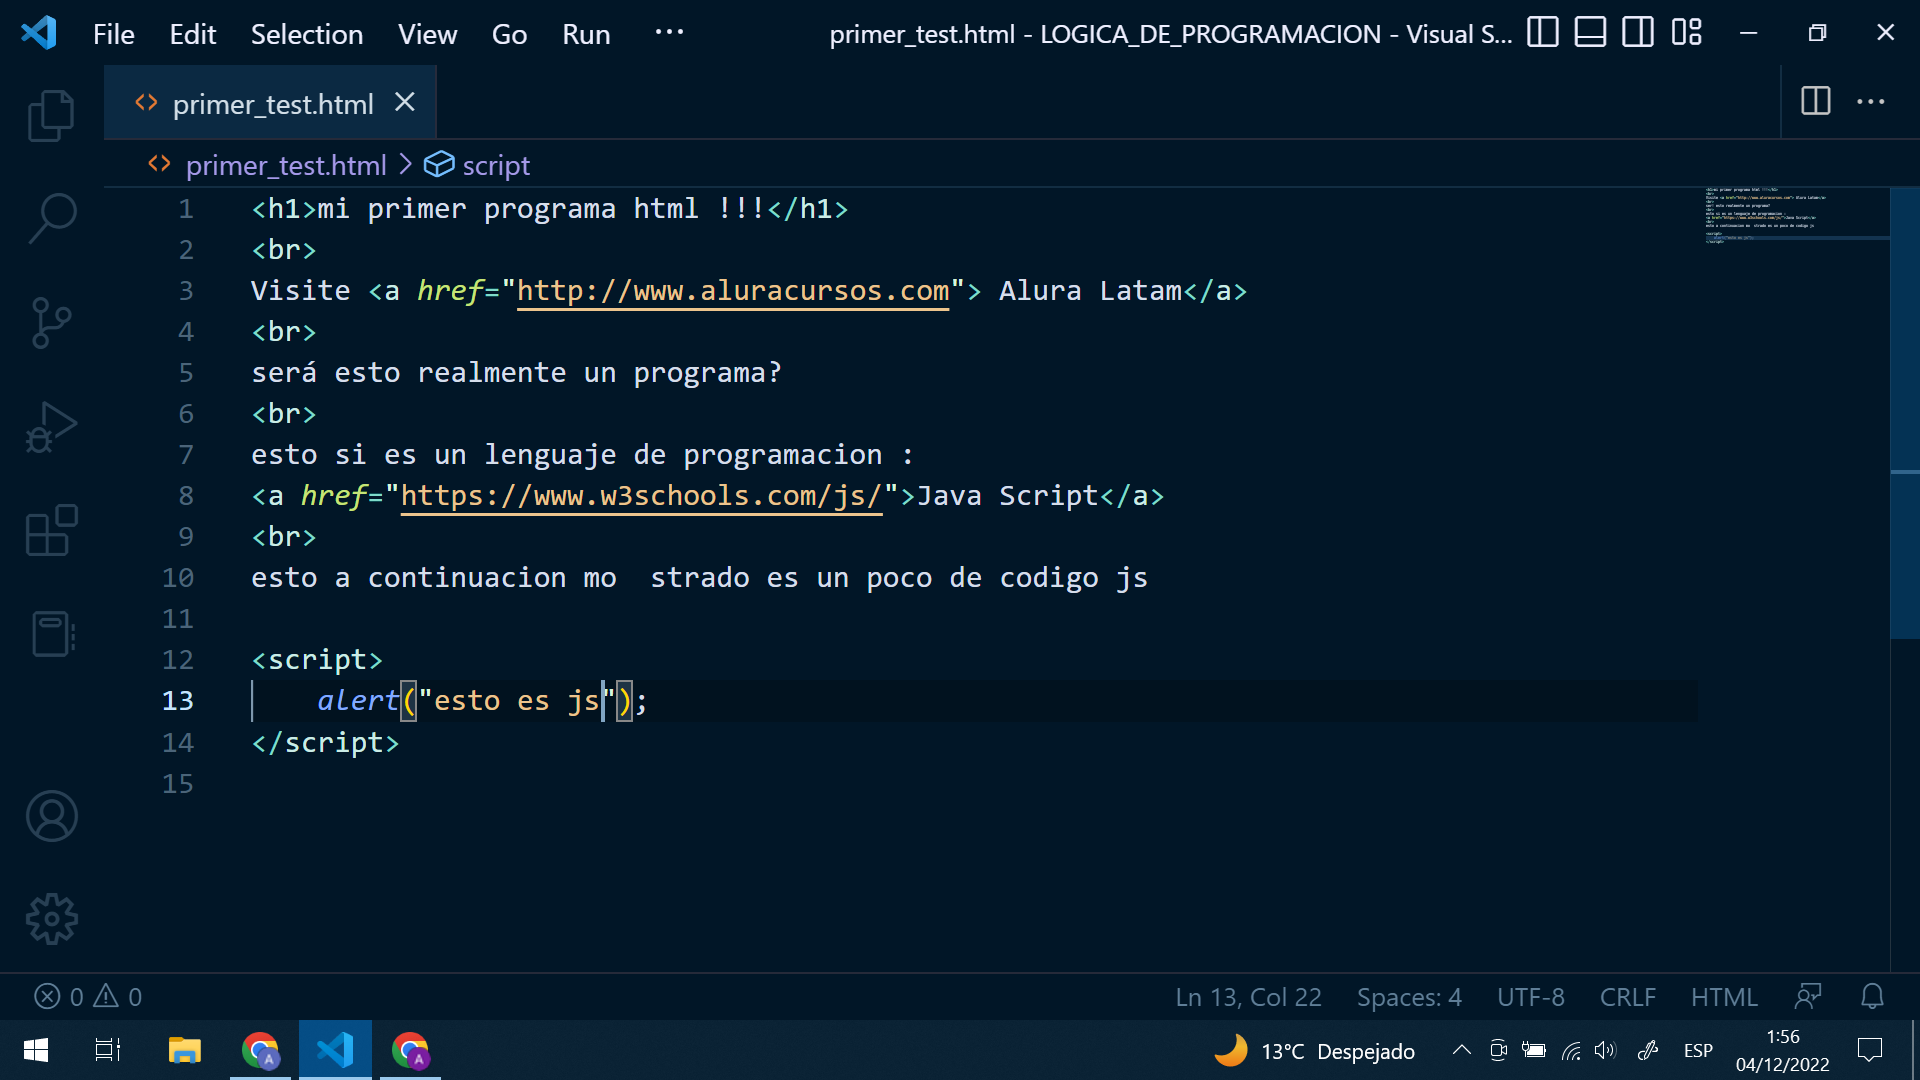The width and height of the screenshot is (1920, 1080).
Task: Click the battery icon in system tray
Action: coord(1534,1050)
